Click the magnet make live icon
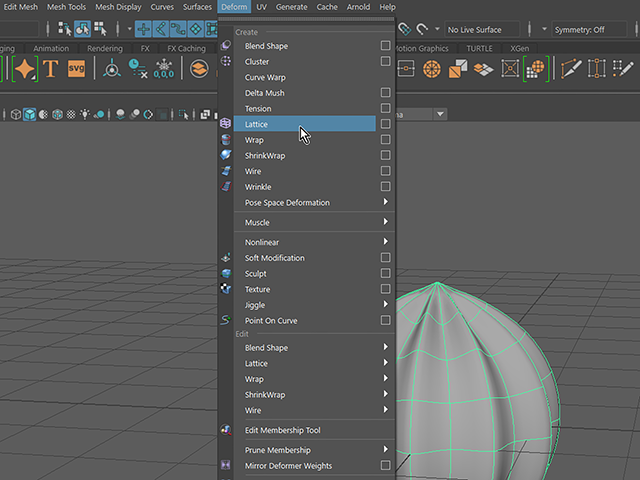640x480 pixels. point(422,29)
